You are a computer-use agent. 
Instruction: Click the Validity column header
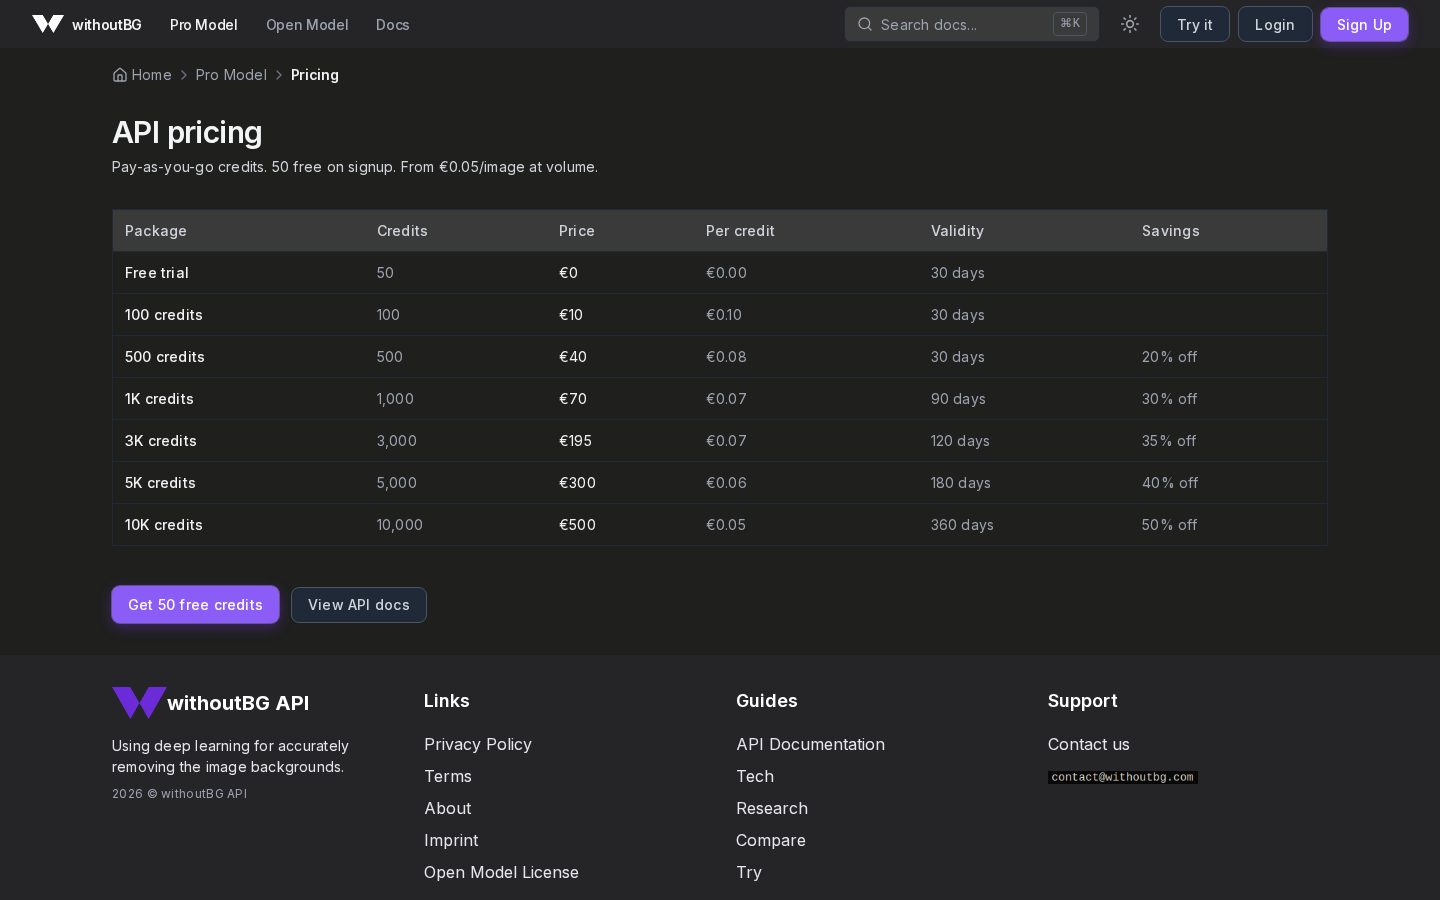[957, 231]
